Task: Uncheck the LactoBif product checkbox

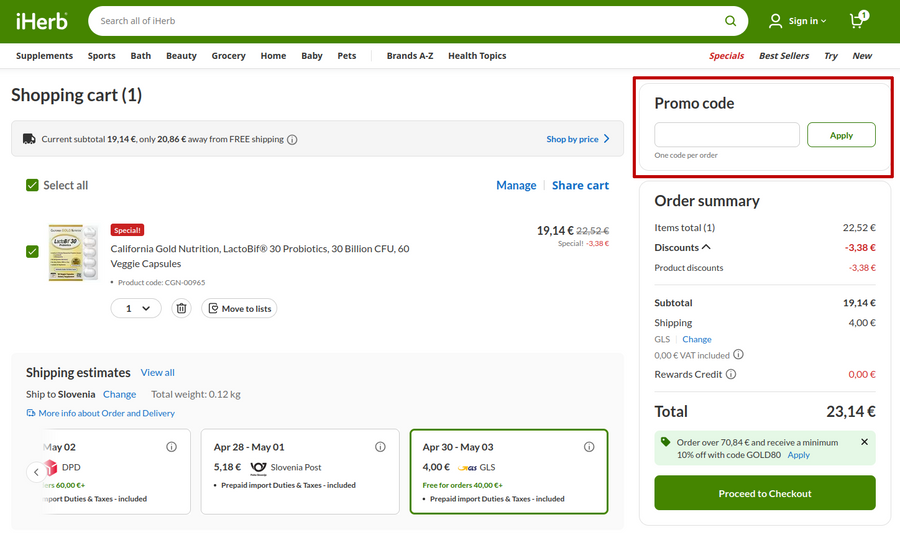Action: click(x=32, y=251)
